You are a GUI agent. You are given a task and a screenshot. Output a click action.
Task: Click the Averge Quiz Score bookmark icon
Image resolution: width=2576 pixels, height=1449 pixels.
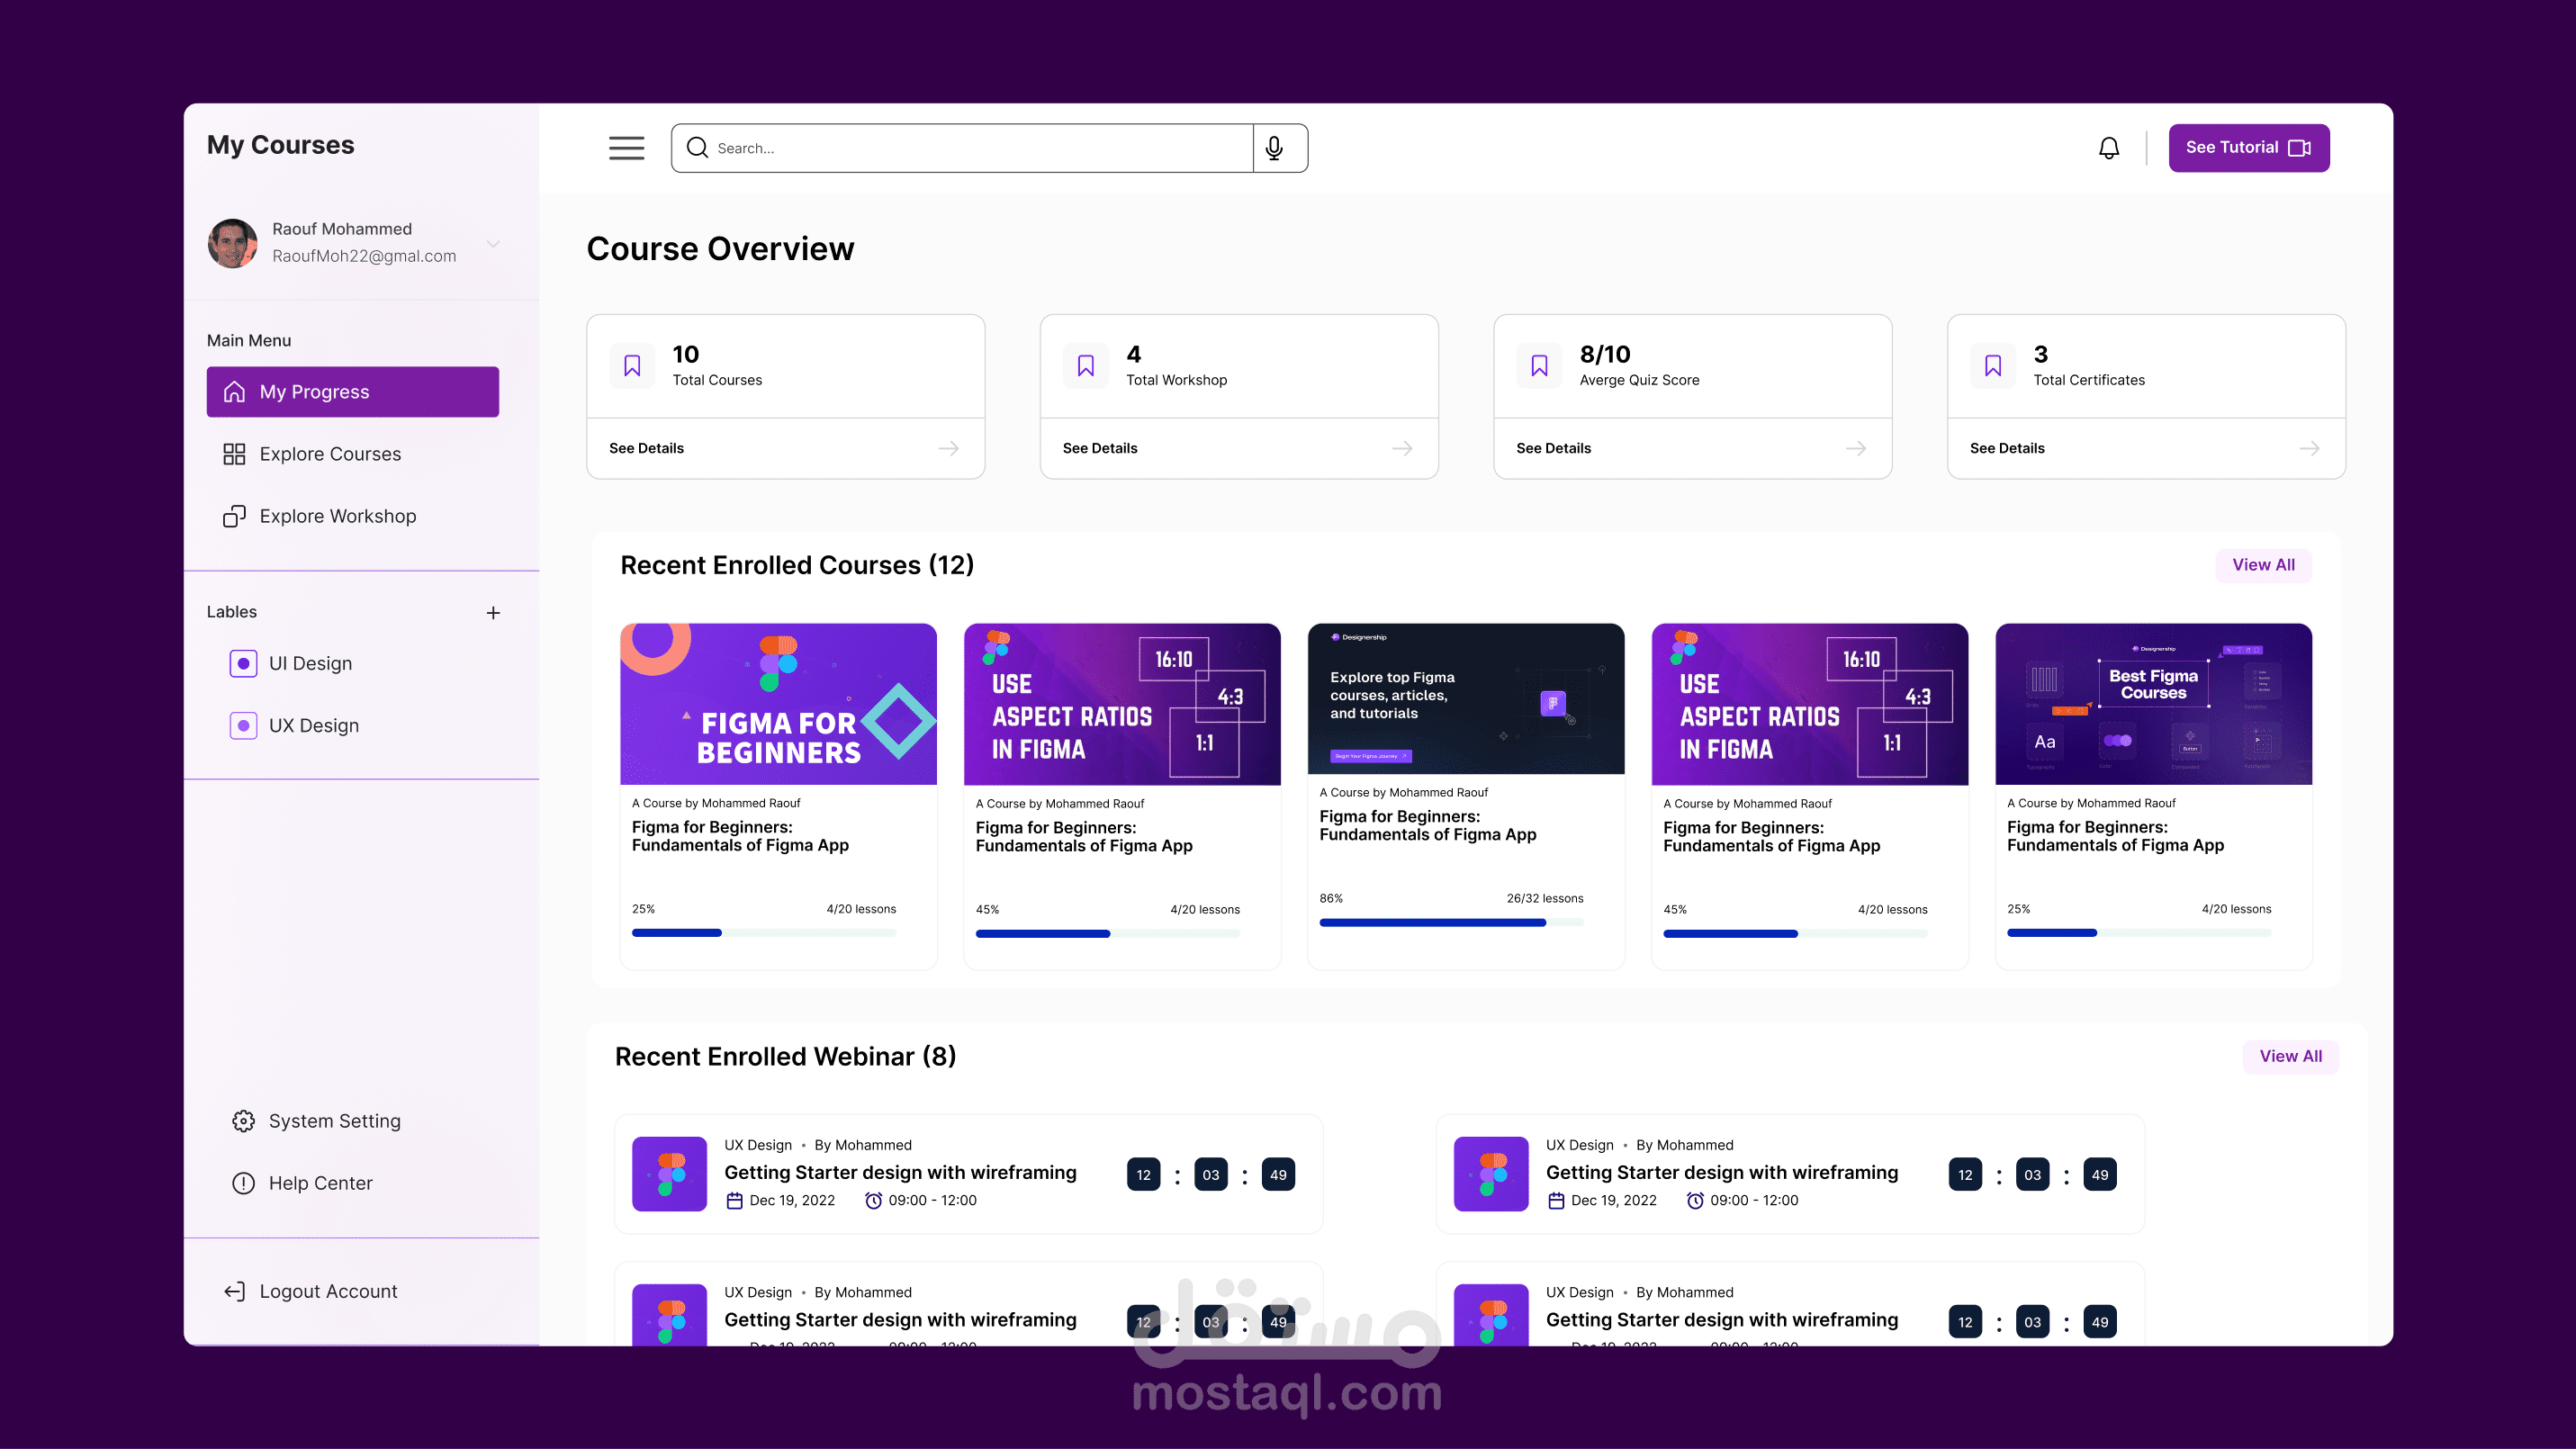tap(1539, 366)
